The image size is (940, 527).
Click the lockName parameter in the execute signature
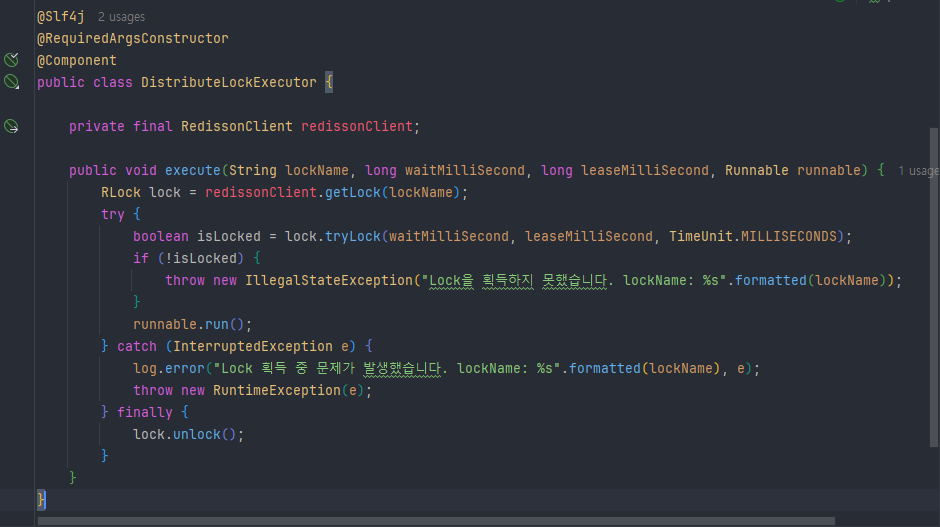[317, 170]
